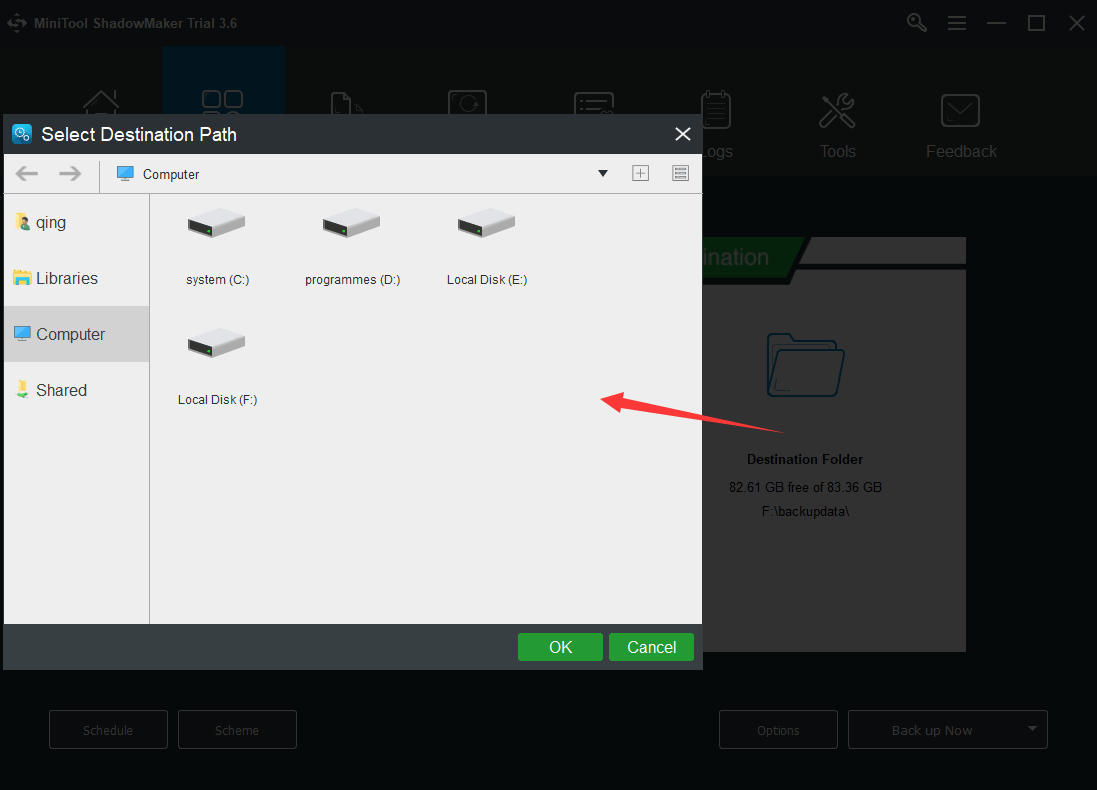
Task: Expand the Computer path dropdown arrow
Action: click(x=602, y=174)
